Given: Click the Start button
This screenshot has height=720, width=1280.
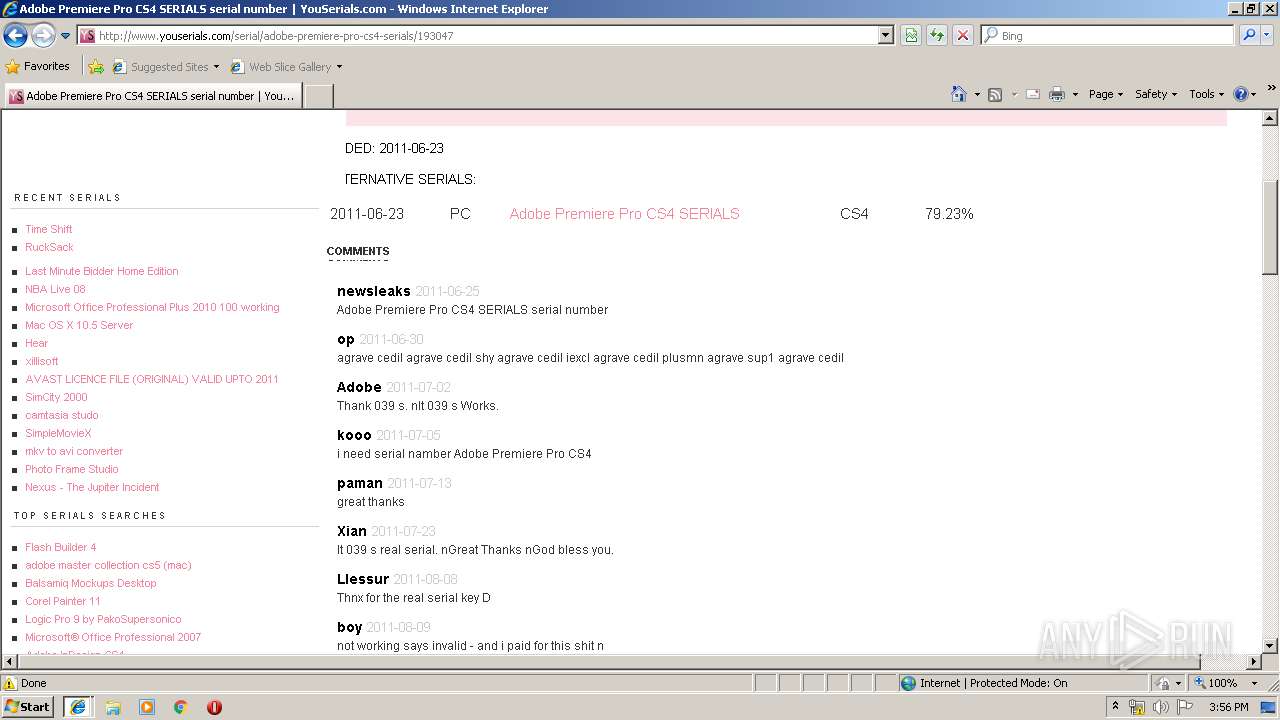Looking at the screenshot, I should pos(28,706).
